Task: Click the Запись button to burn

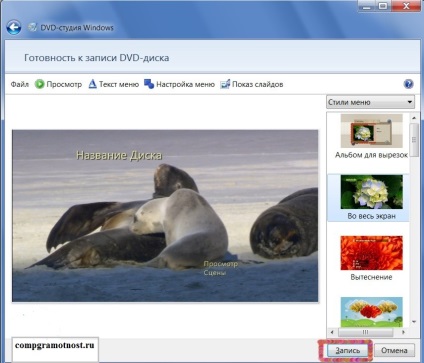Action: [348, 350]
